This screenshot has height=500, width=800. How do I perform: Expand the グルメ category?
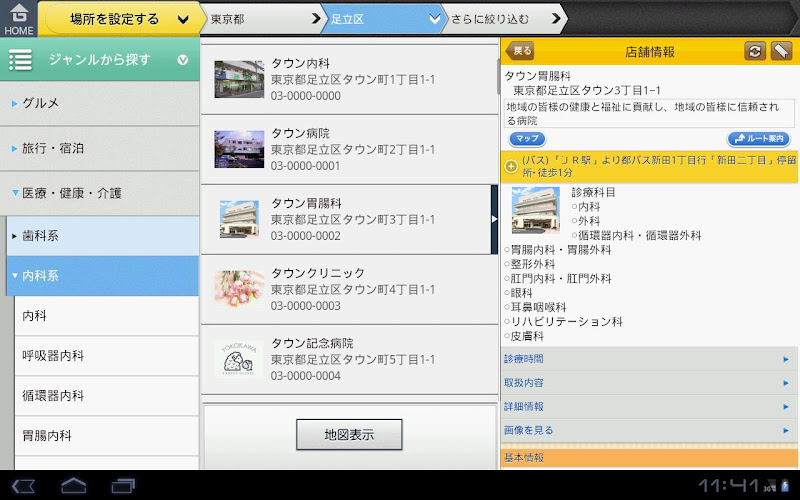point(99,104)
